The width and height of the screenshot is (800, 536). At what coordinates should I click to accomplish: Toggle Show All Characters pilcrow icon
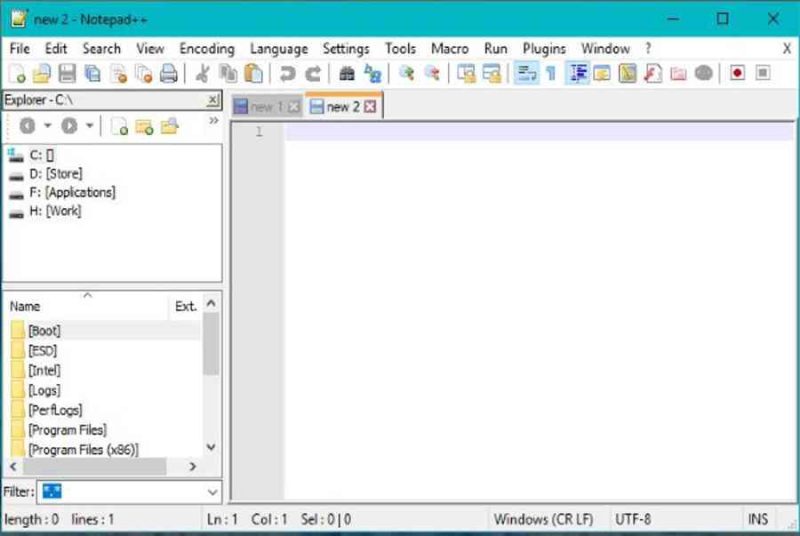click(551, 73)
